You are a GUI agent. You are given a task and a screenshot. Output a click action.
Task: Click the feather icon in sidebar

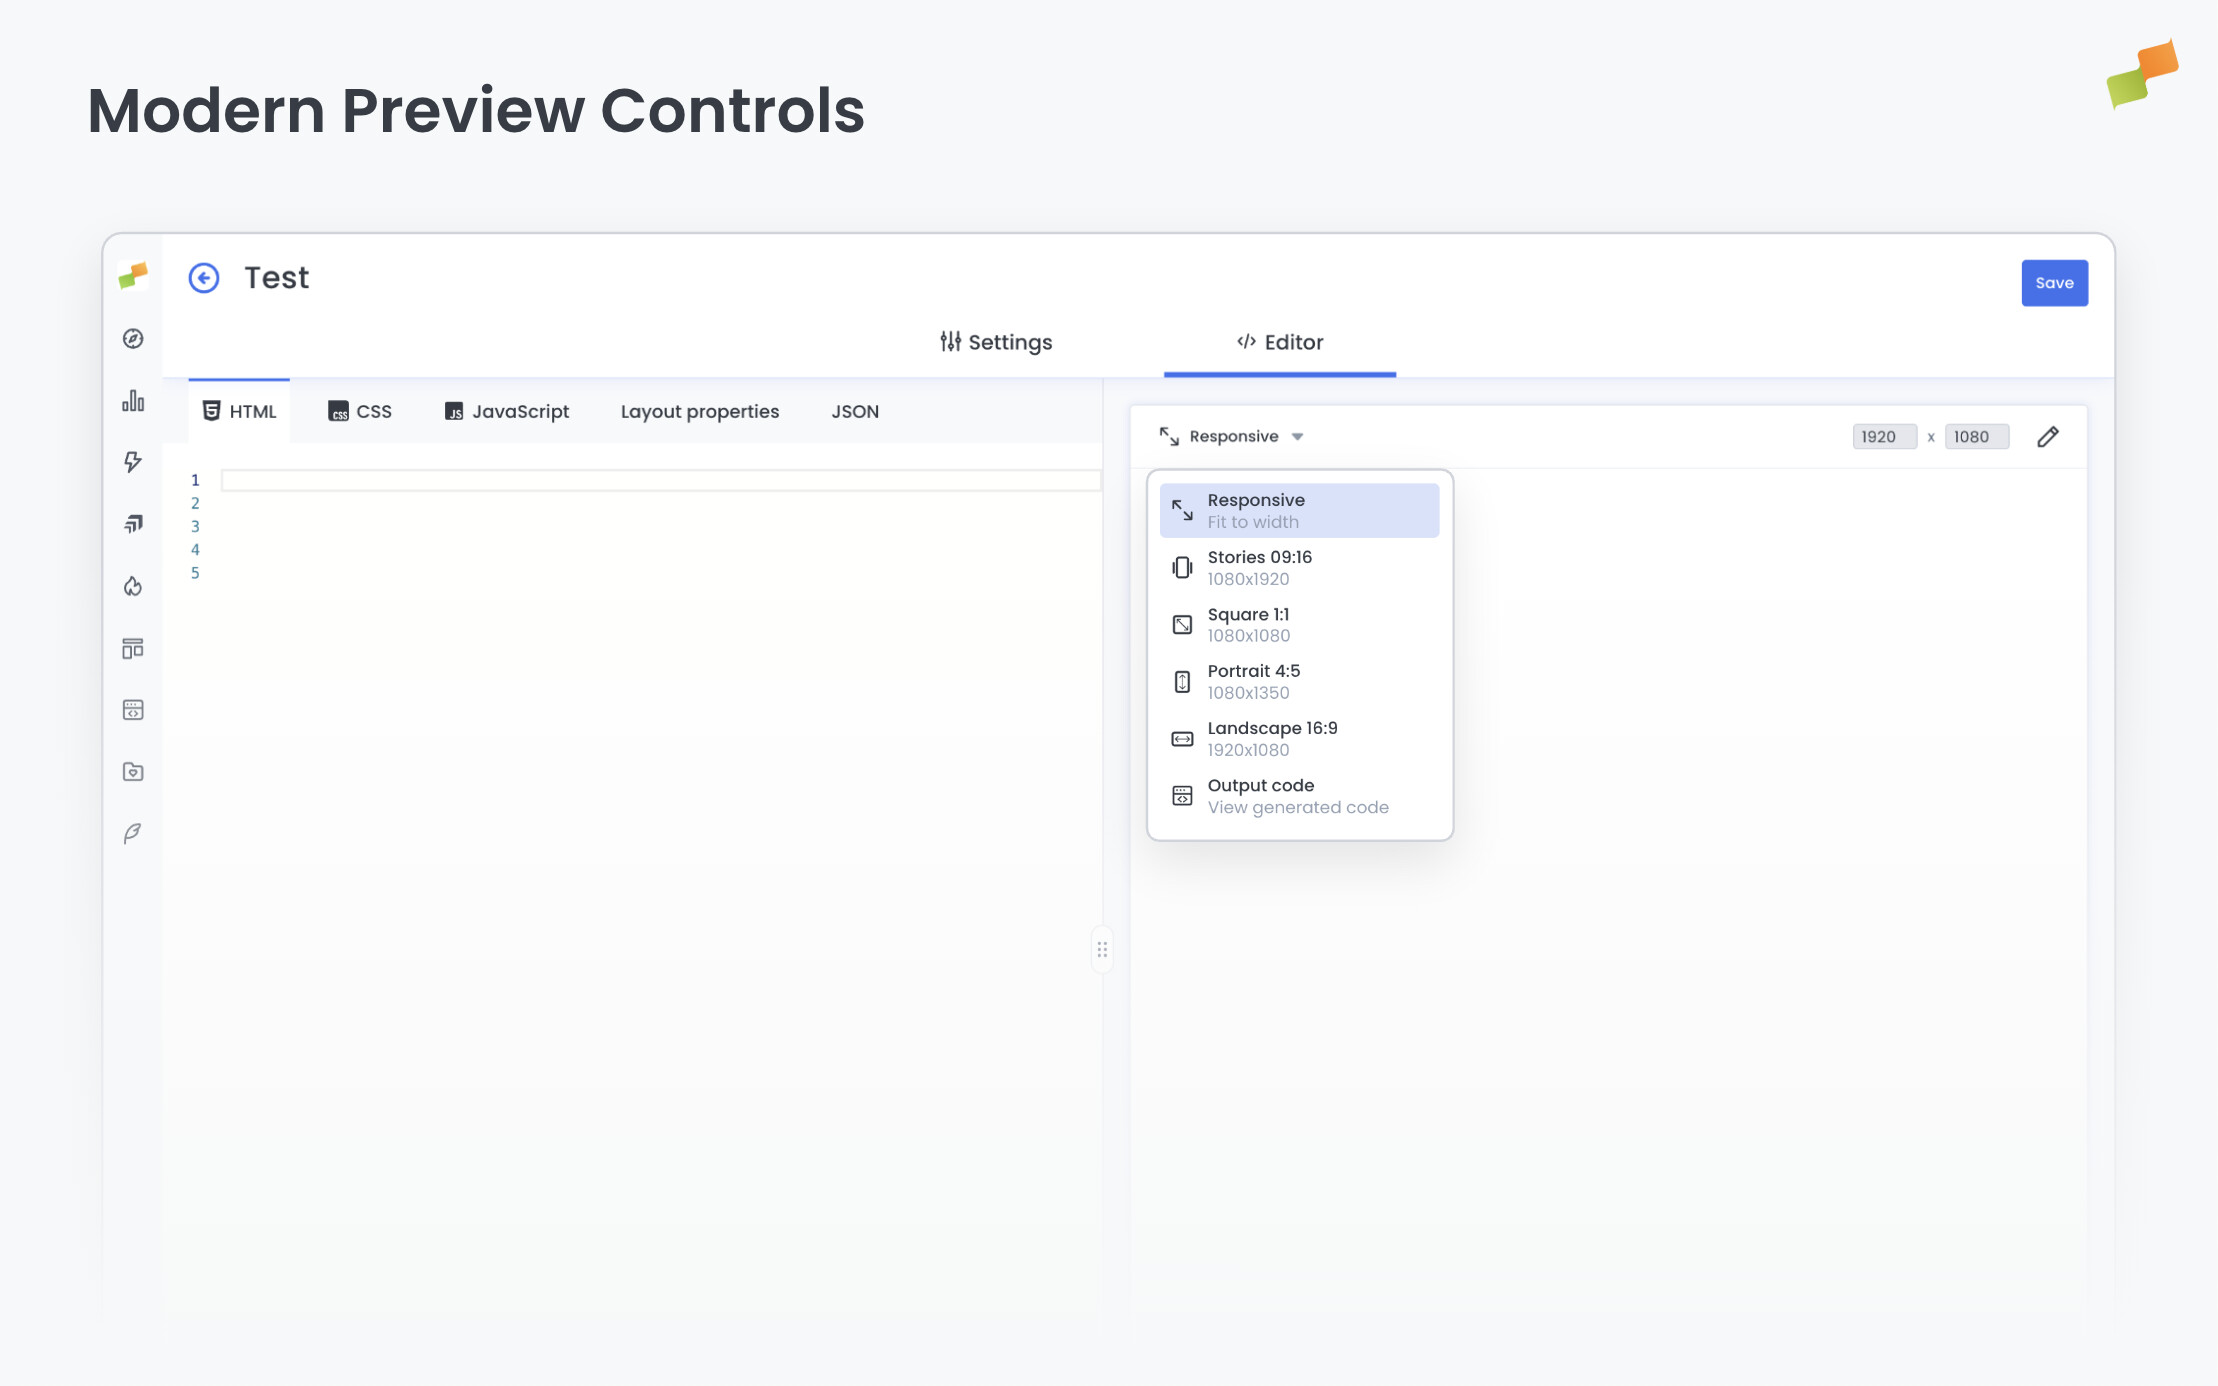coord(133,833)
